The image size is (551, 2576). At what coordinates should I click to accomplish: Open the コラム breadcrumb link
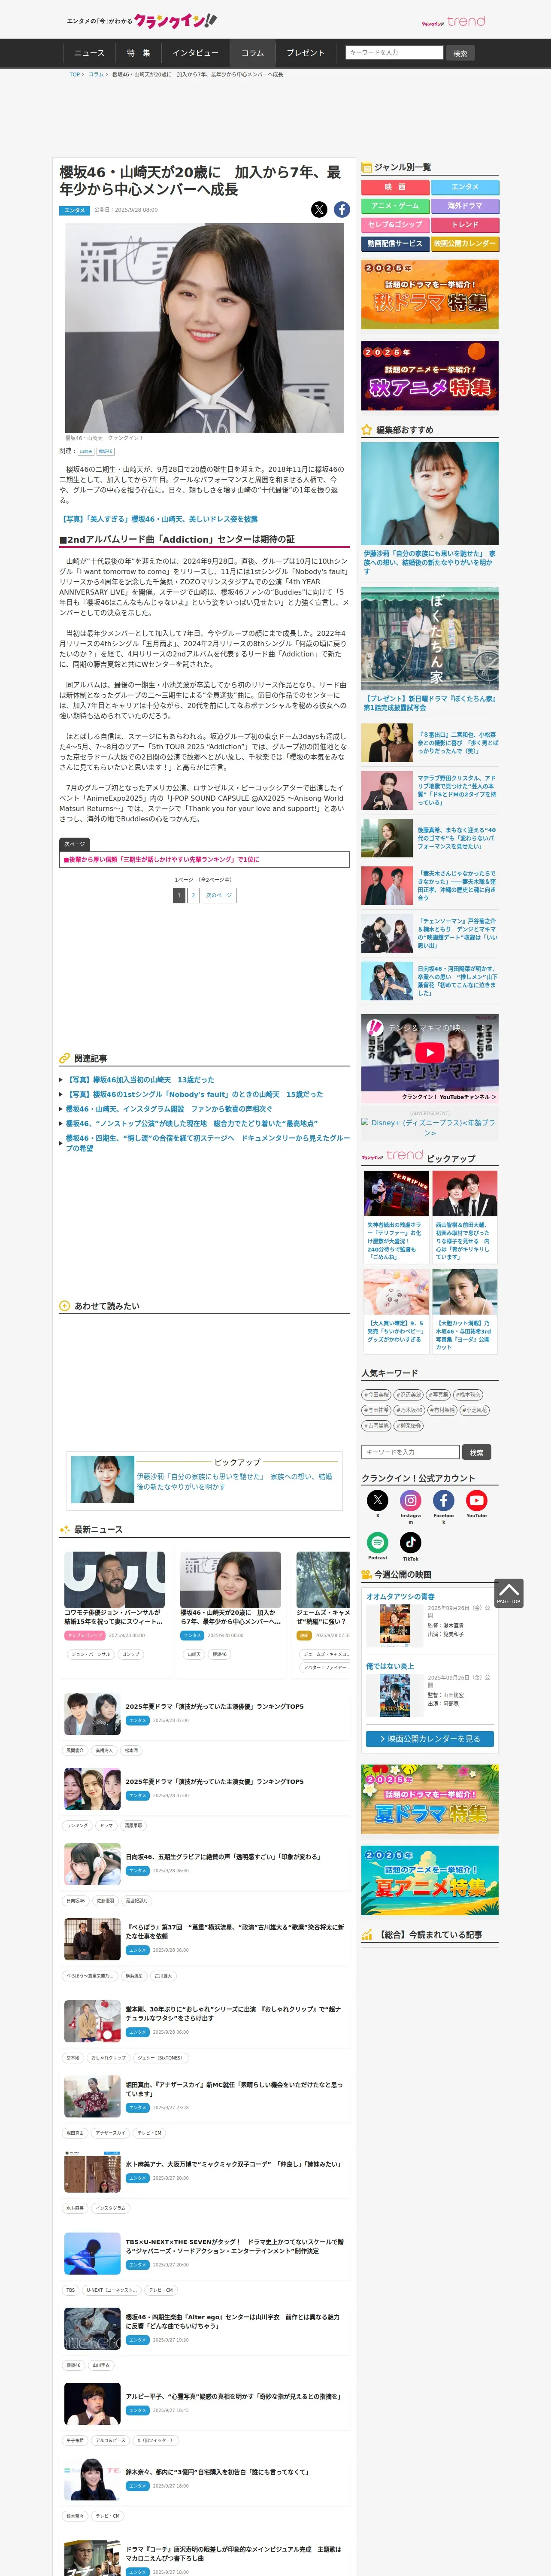(x=96, y=74)
